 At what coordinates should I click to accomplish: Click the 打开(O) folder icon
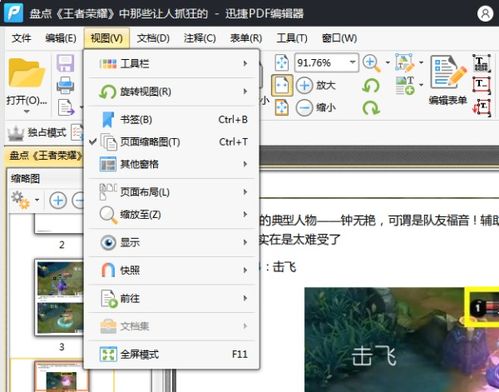tap(26, 73)
